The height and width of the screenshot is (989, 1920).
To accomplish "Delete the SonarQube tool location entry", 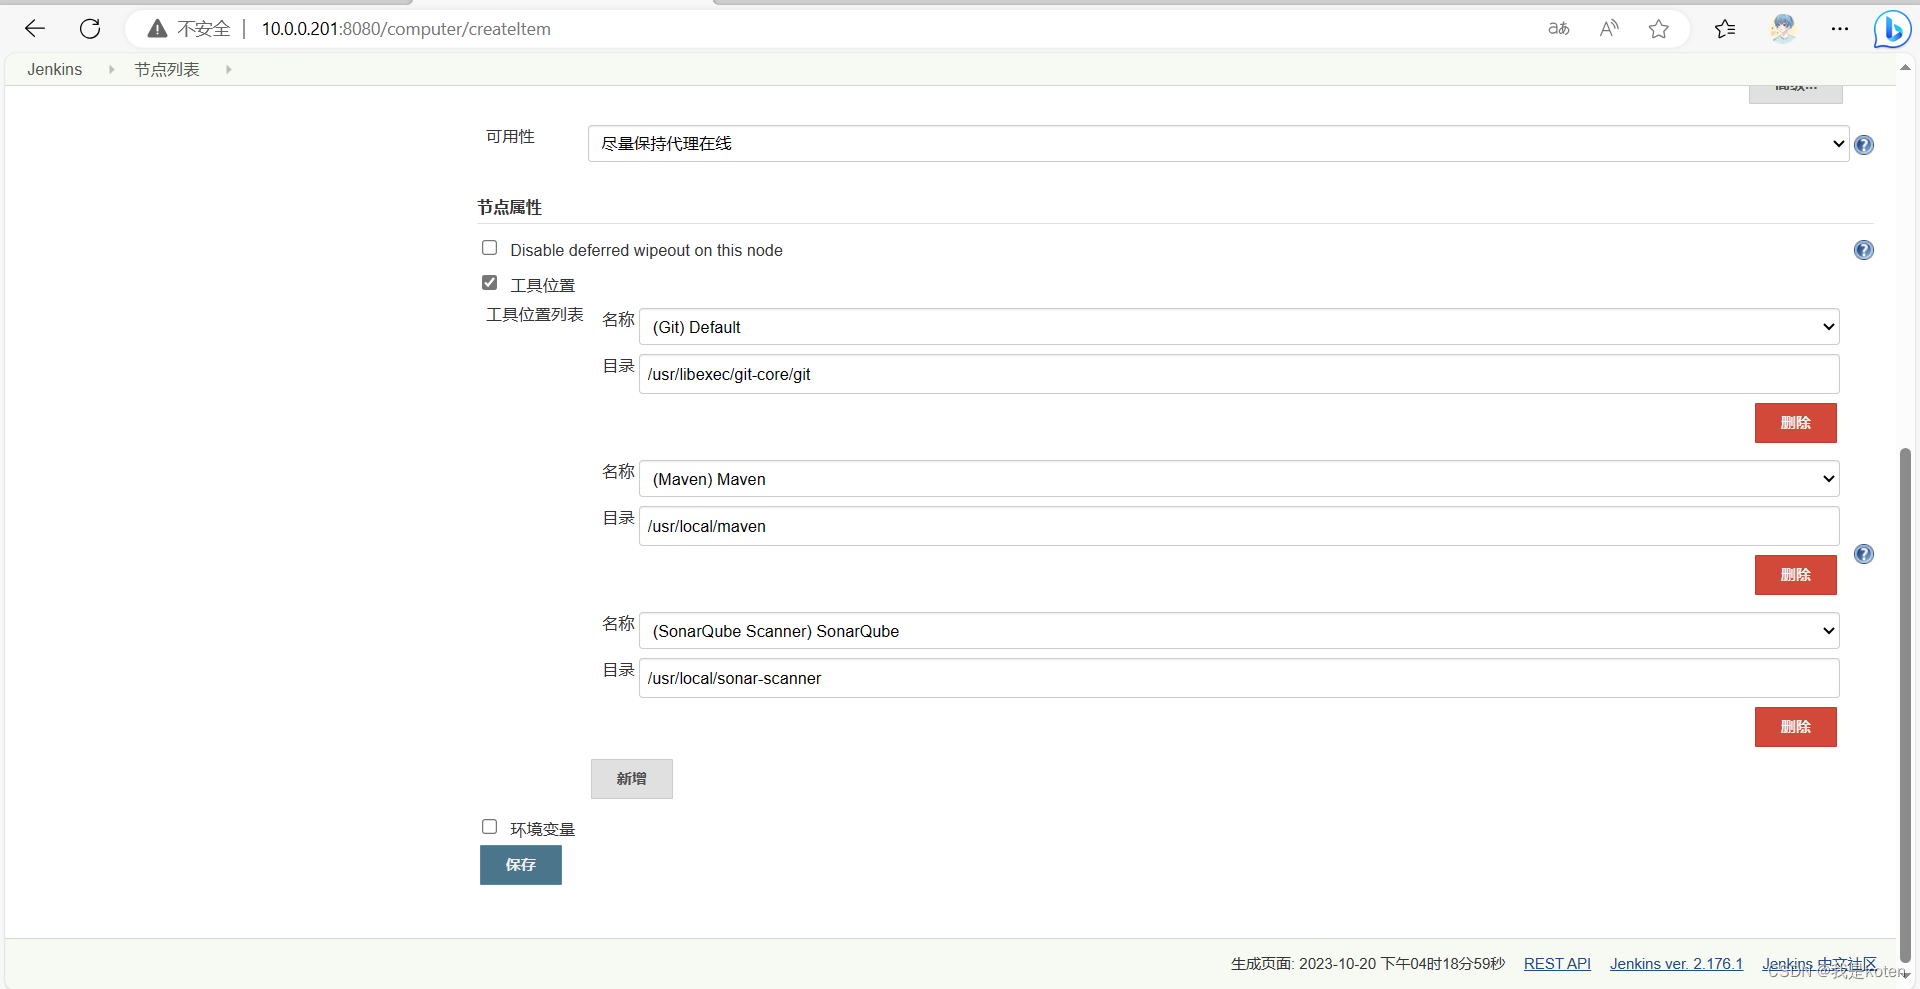I will (1796, 727).
